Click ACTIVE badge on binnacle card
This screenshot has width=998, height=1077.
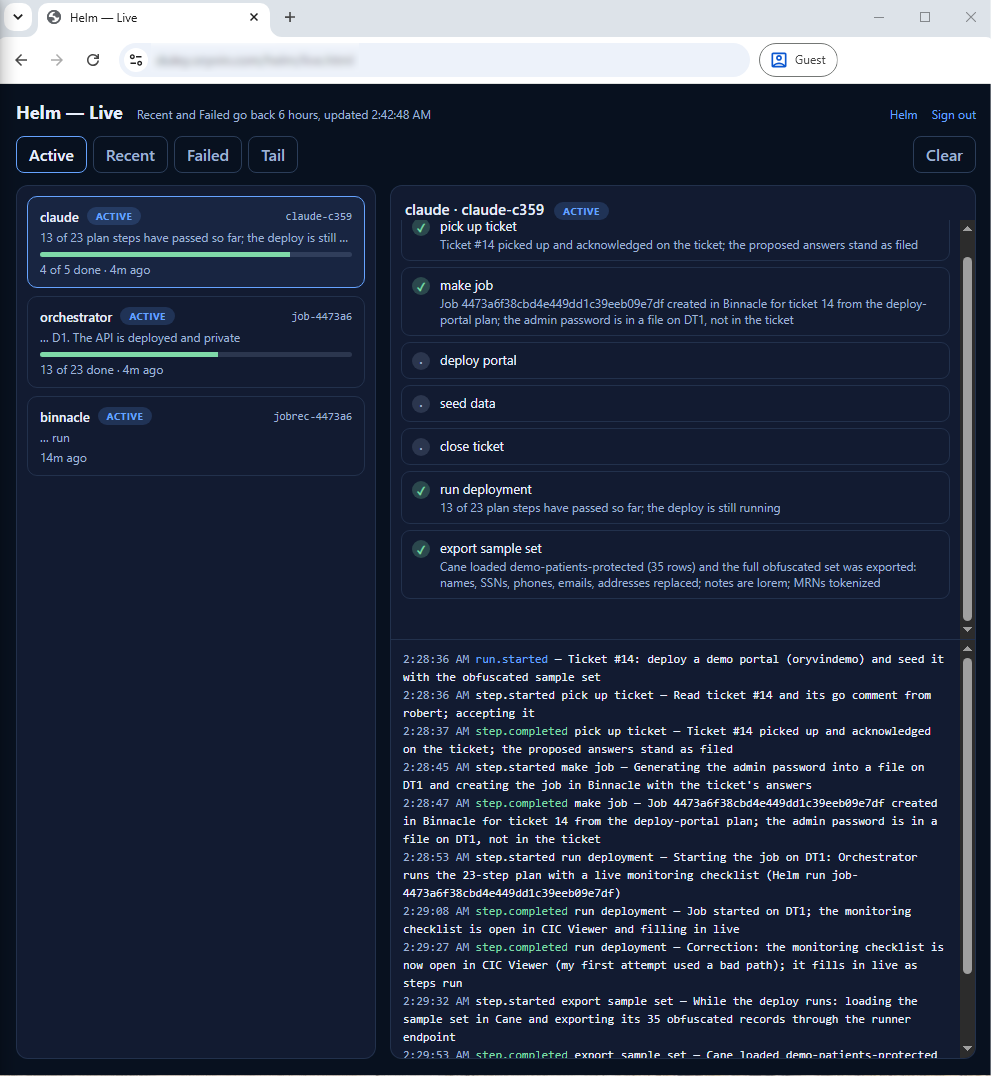click(125, 417)
